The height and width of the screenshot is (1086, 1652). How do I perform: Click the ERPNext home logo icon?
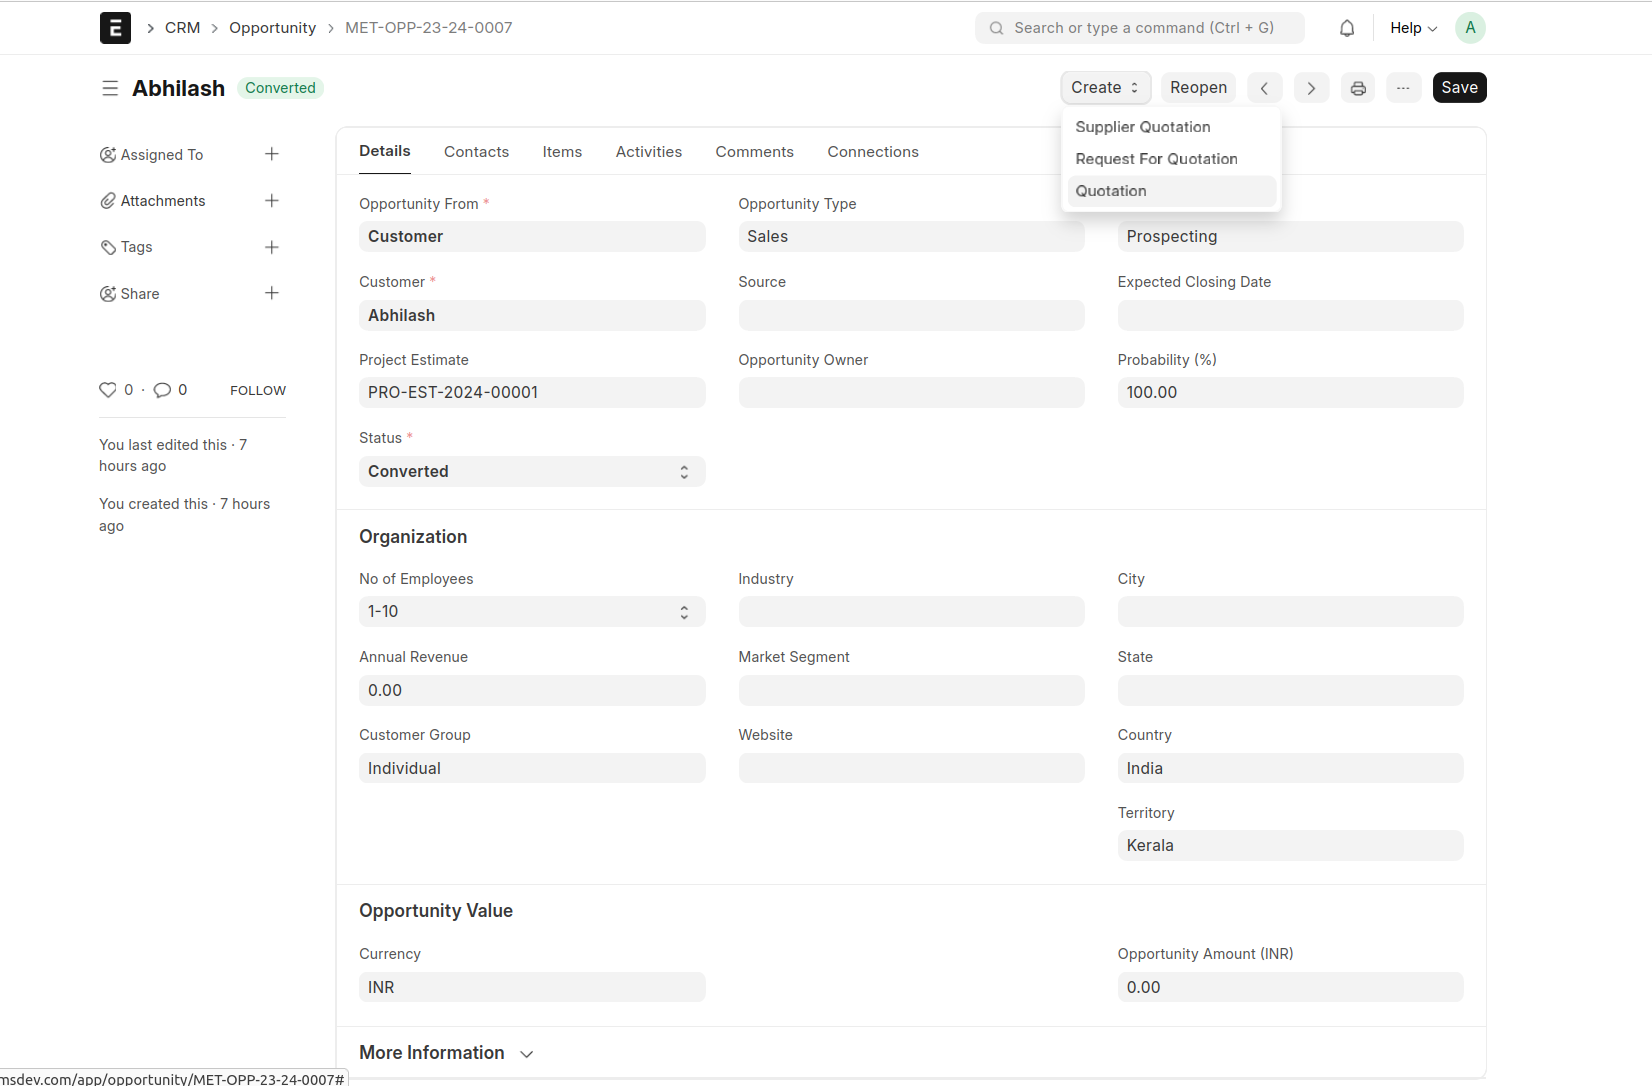115,28
